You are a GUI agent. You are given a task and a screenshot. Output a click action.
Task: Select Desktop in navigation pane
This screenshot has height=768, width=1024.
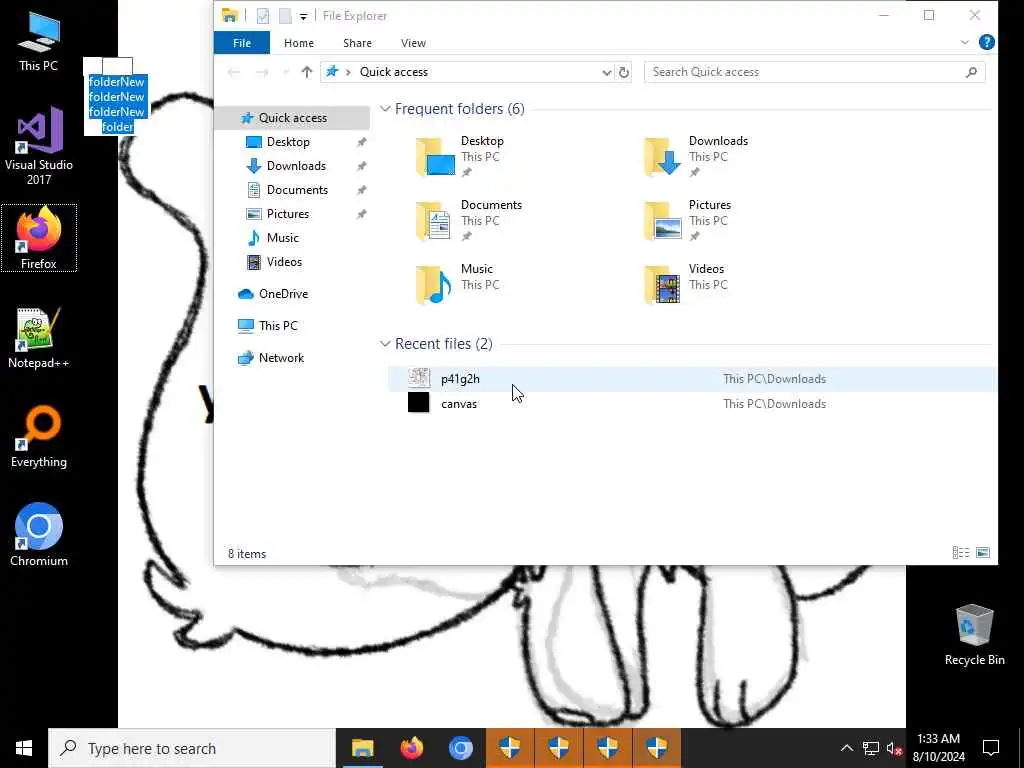click(x=287, y=142)
